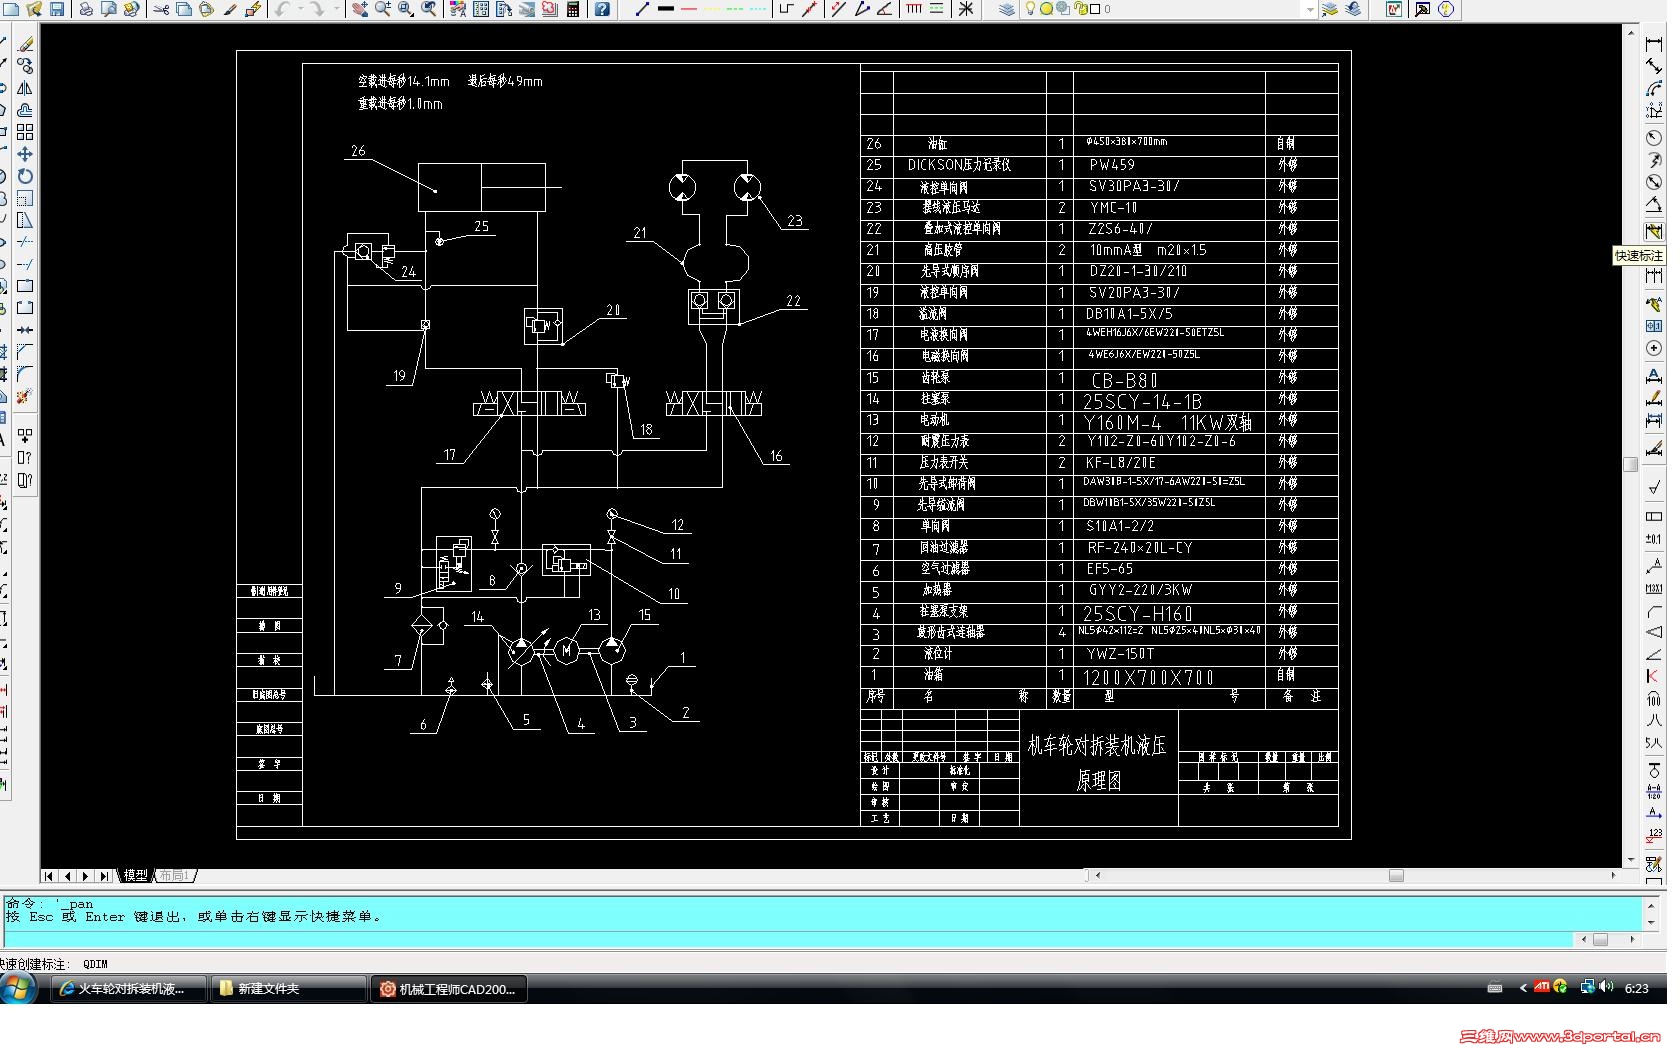Switch to the 模型 tab
This screenshot has width=1680, height=1050.
point(136,875)
